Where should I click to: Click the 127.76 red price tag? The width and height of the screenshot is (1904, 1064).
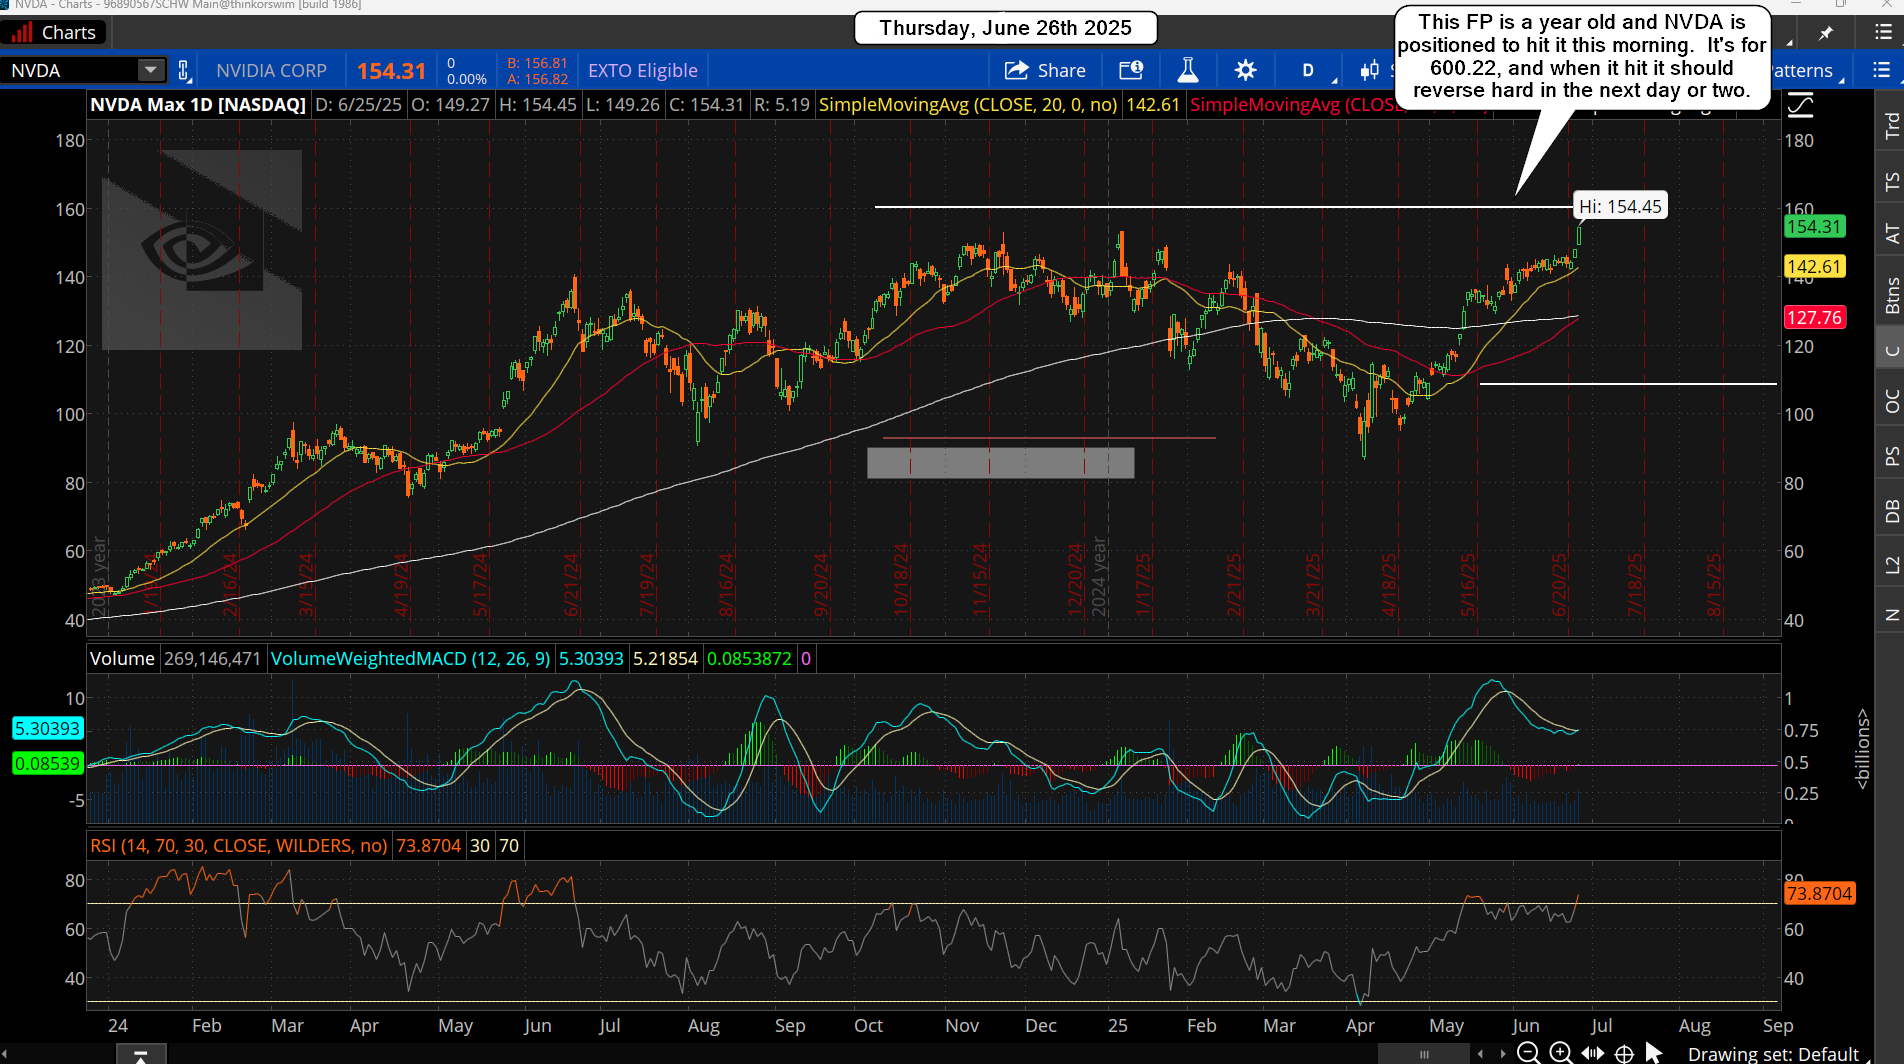coord(1814,318)
